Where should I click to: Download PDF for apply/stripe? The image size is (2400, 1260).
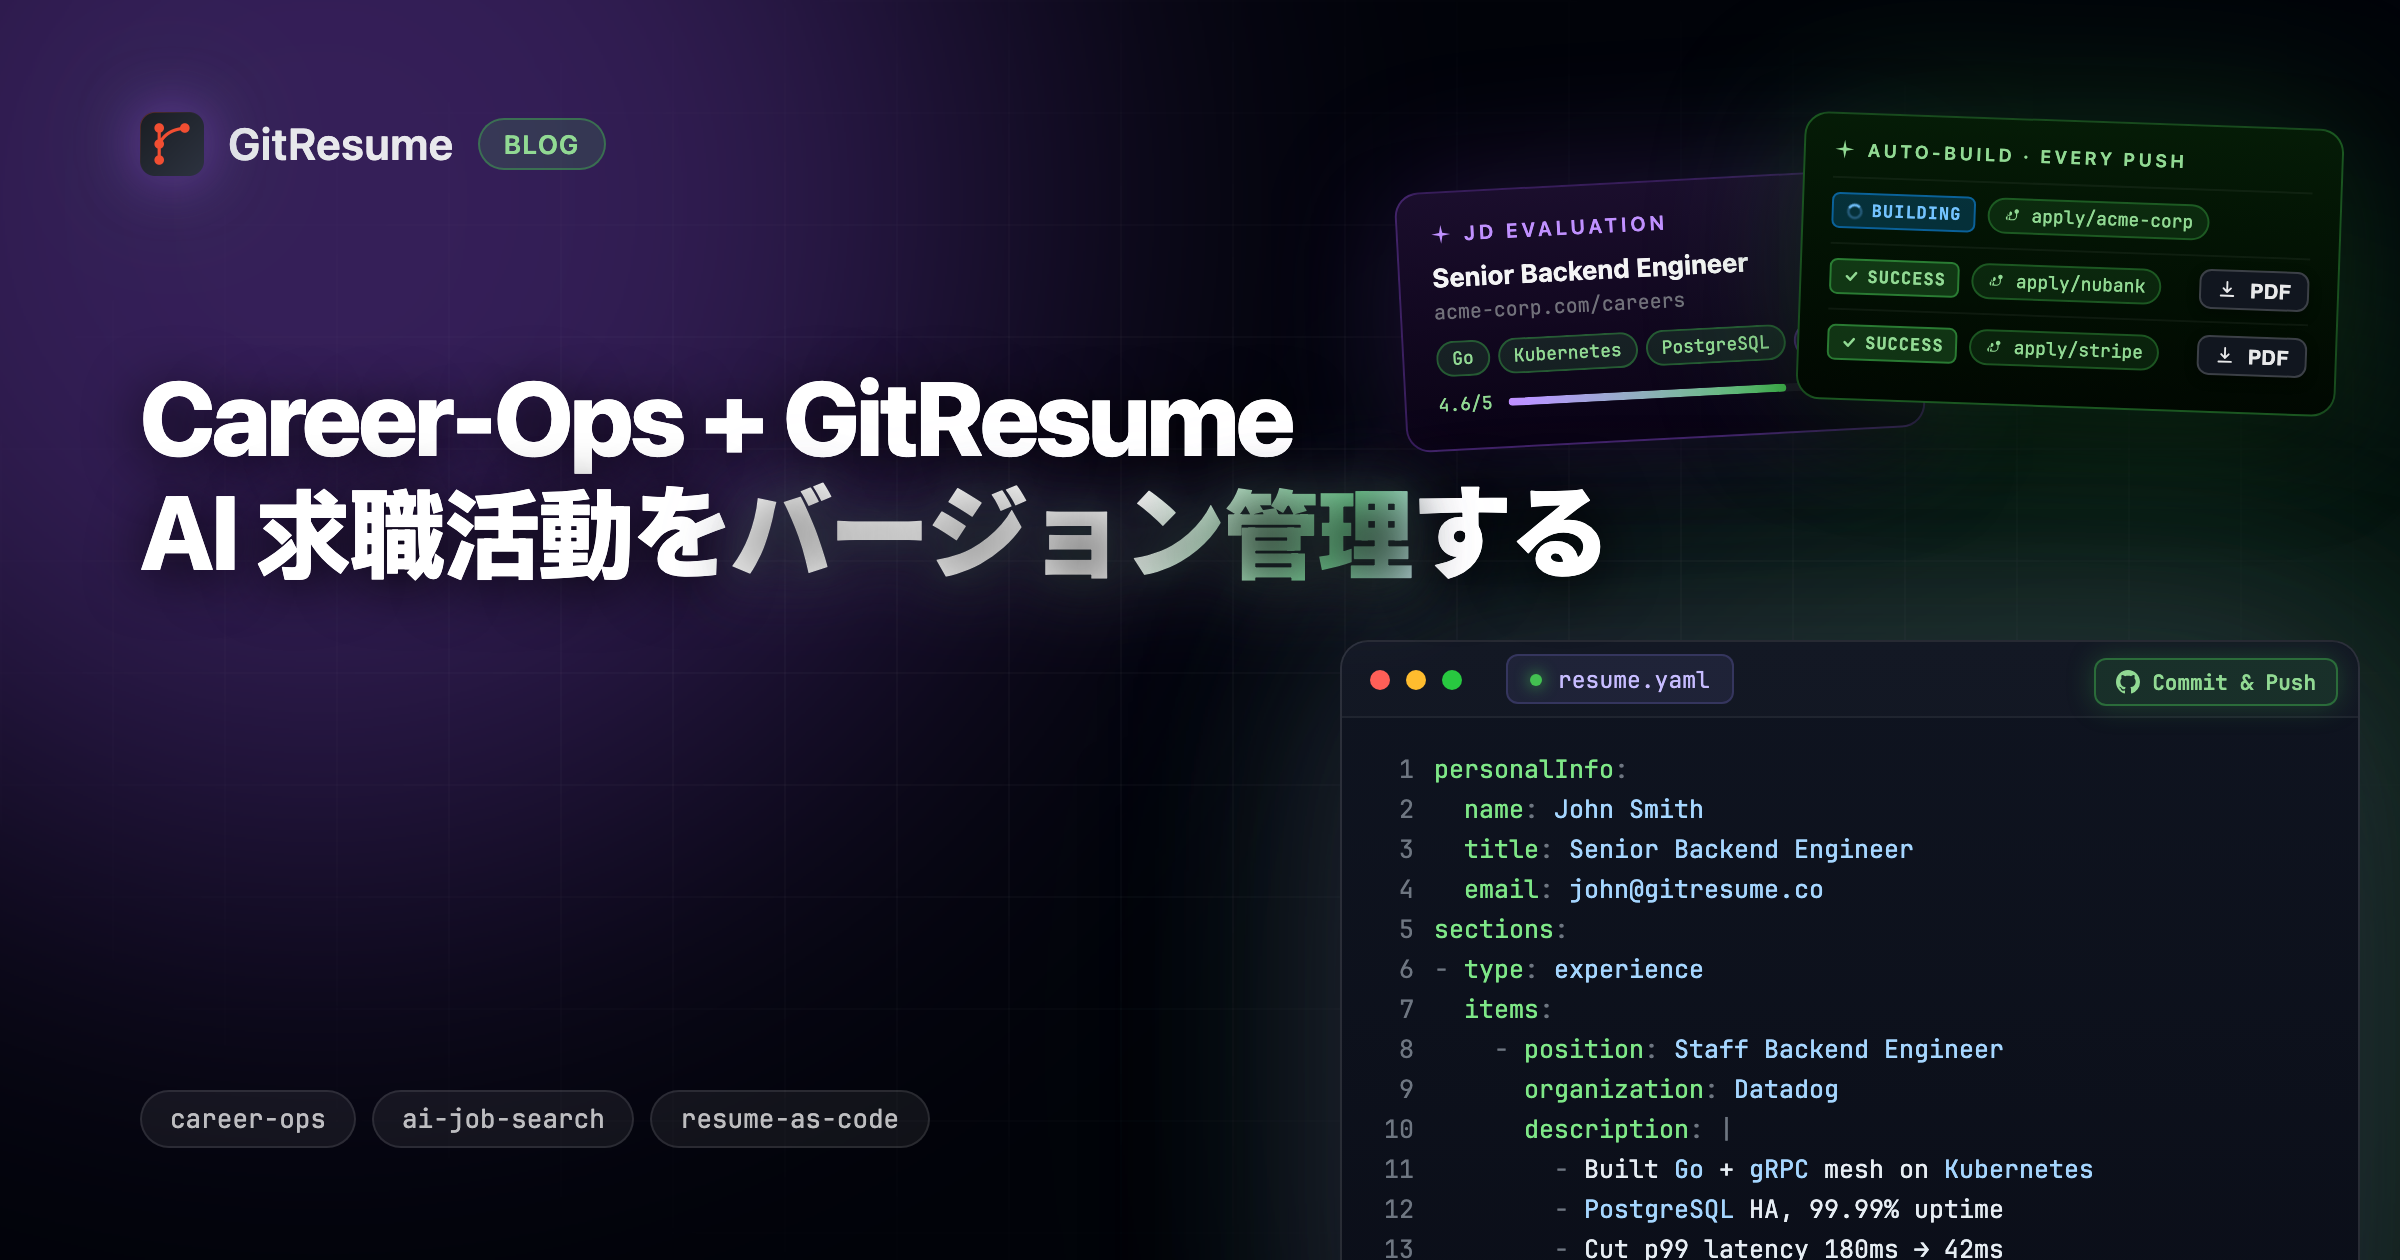tap(2252, 357)
